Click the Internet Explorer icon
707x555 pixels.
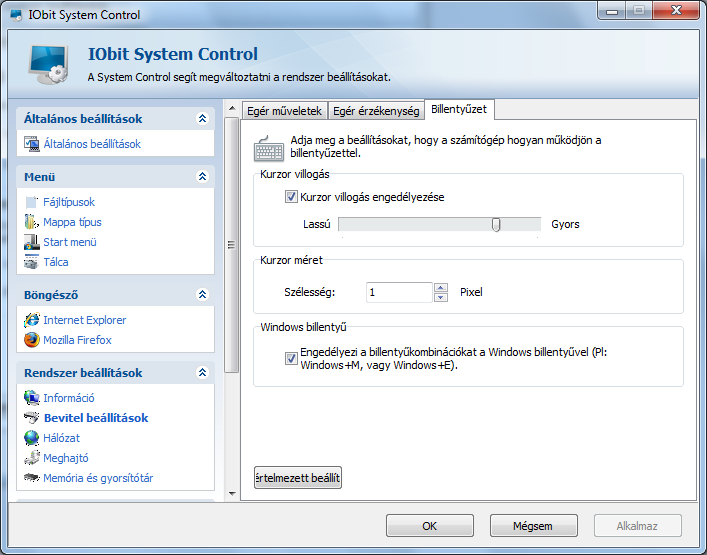32,320
